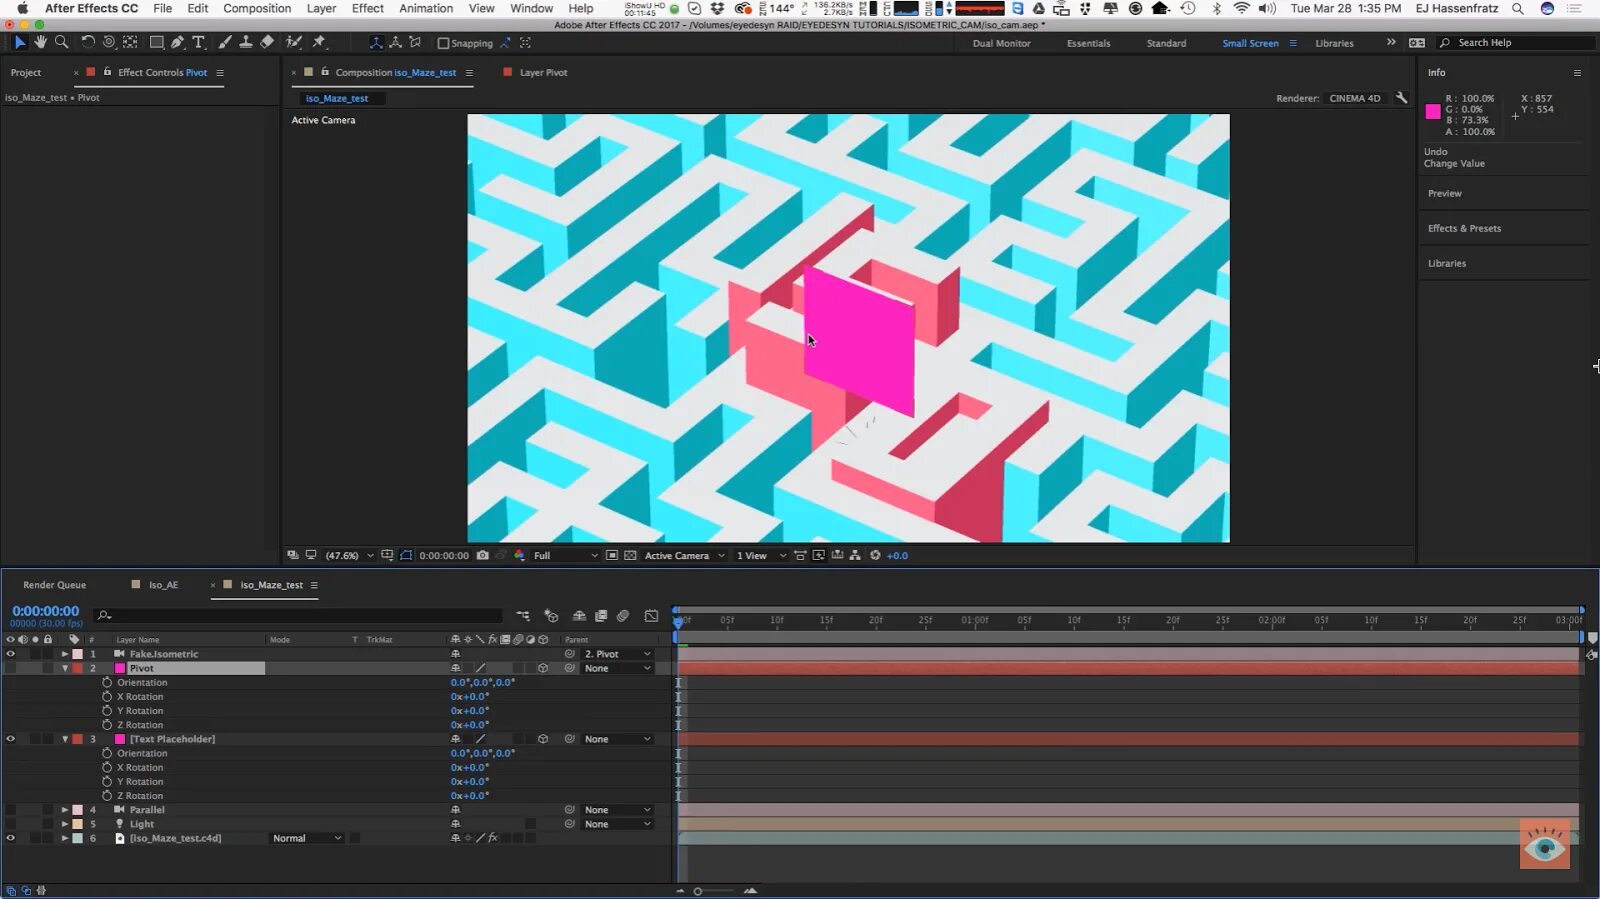Select the Standard workspace

point(1166,43)
